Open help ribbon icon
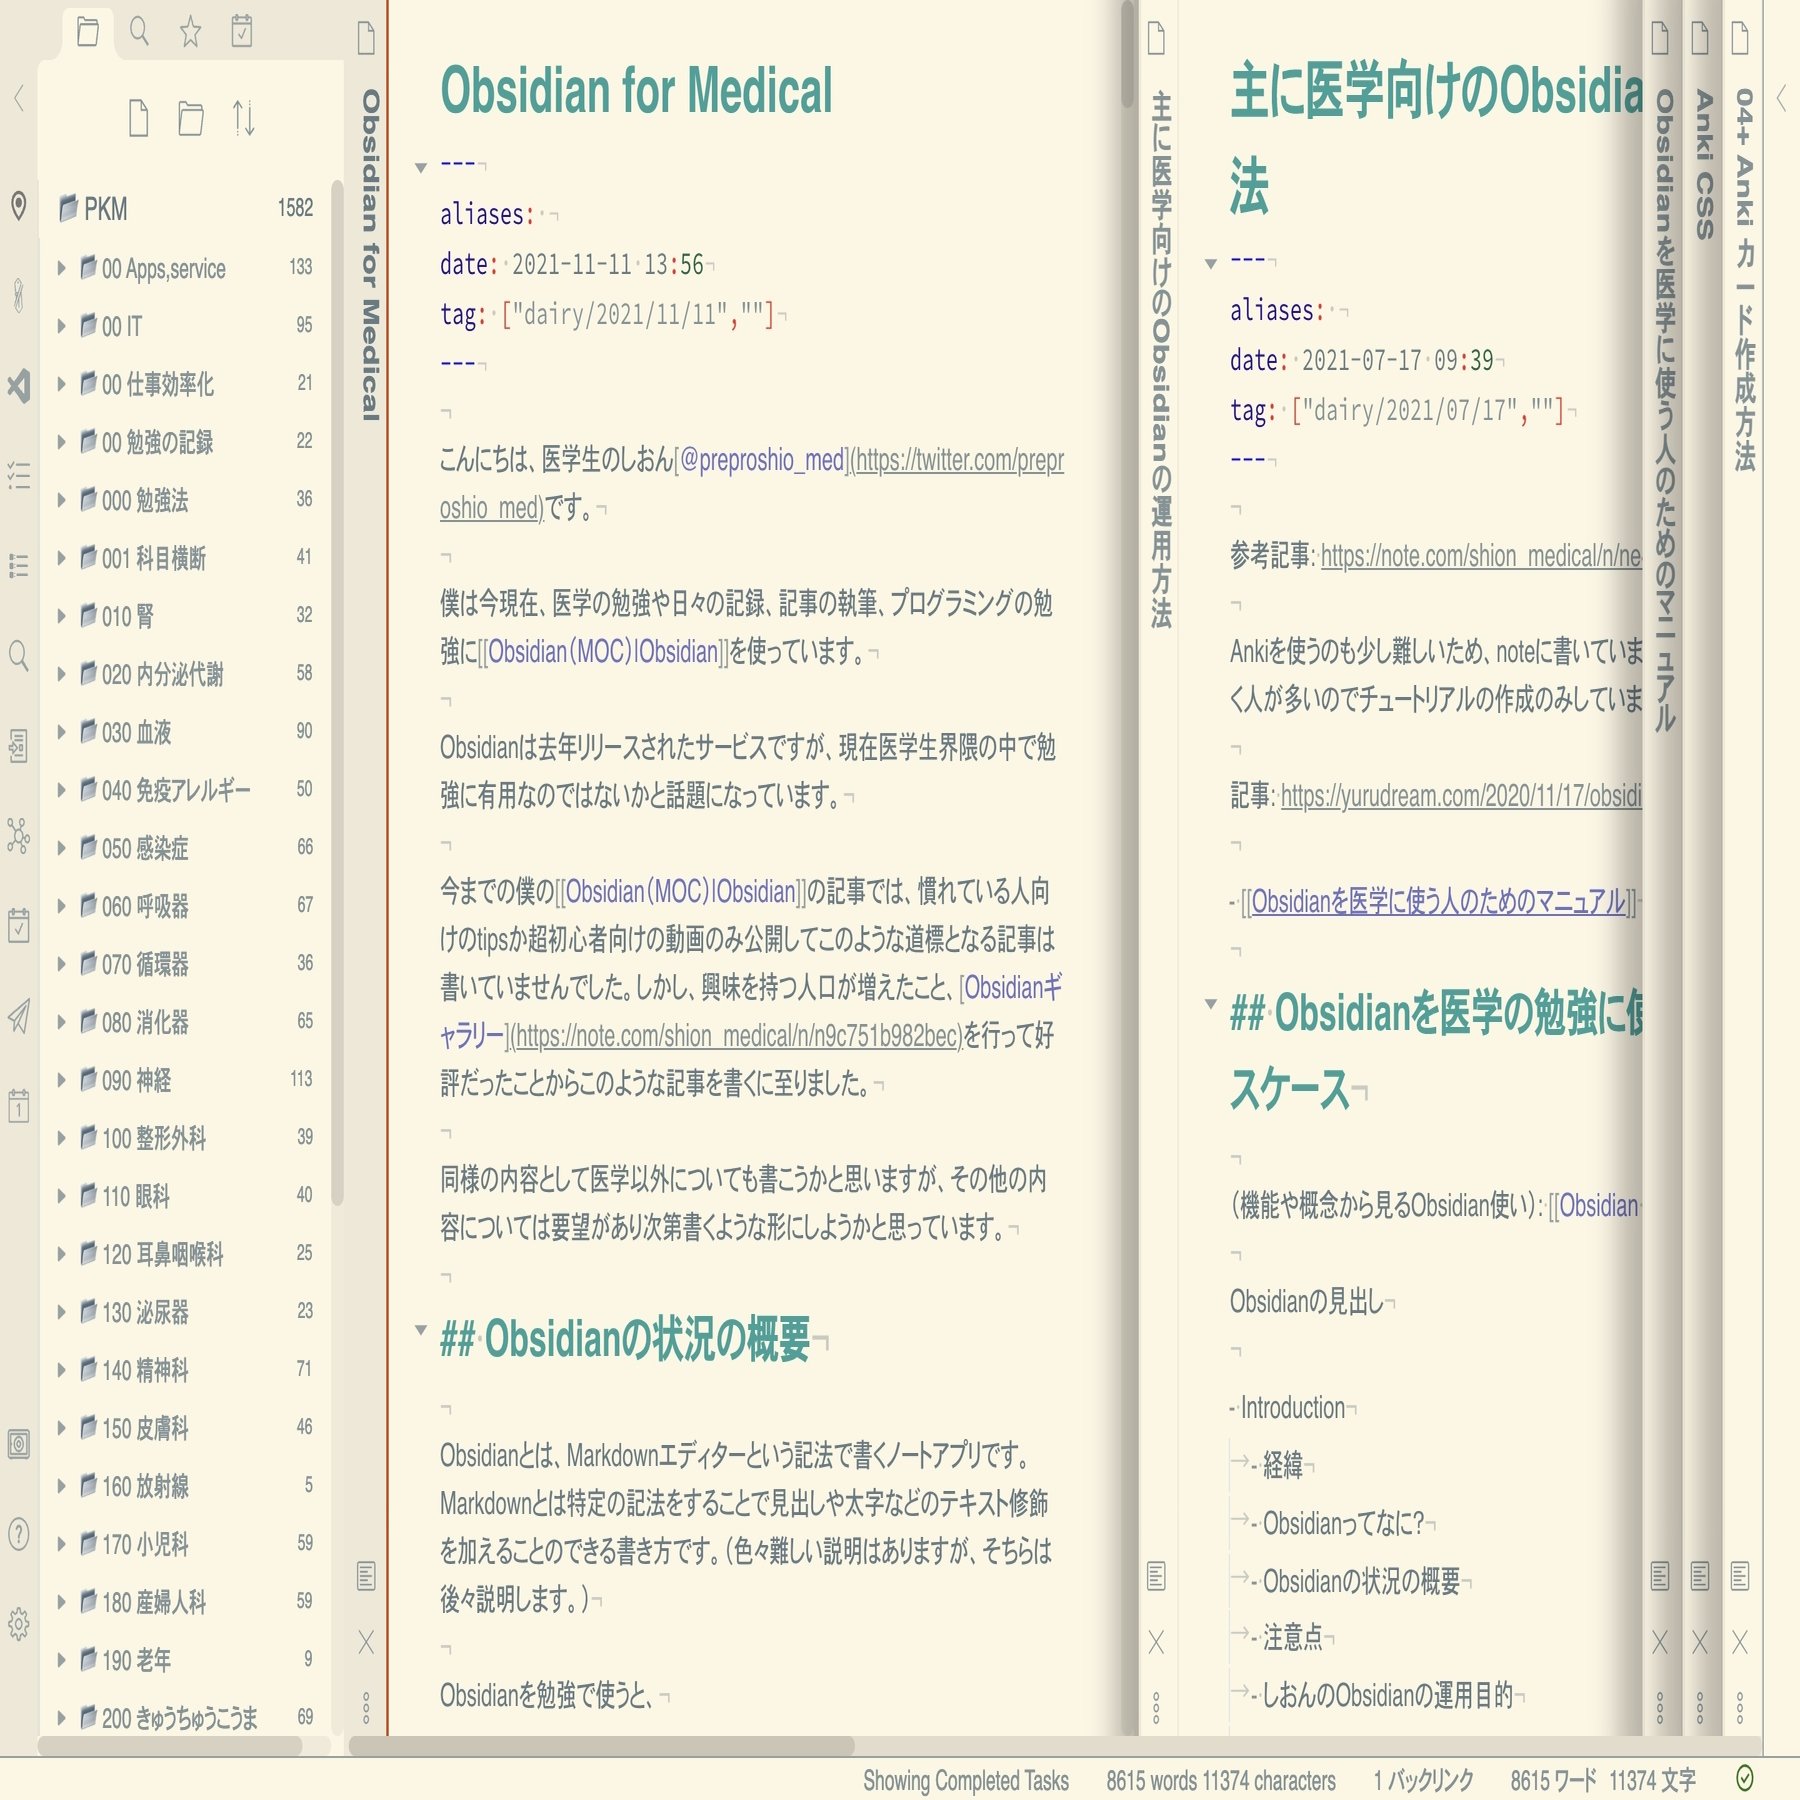Image resolution: width=1800 pixels, height=1800 pixels. [18, 1534]
